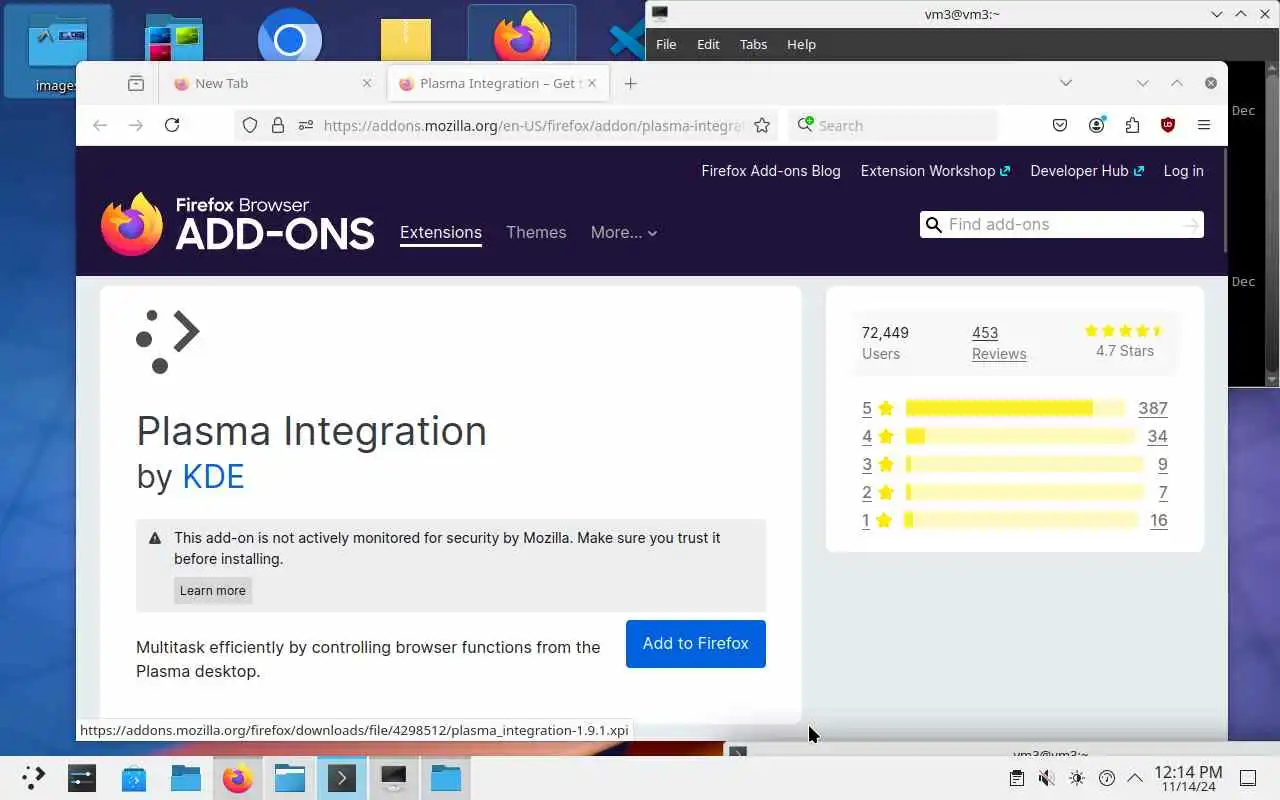1280x800 pixels.
Task: Click the Firefox Search bar field
Action: (x=893, y=125)
